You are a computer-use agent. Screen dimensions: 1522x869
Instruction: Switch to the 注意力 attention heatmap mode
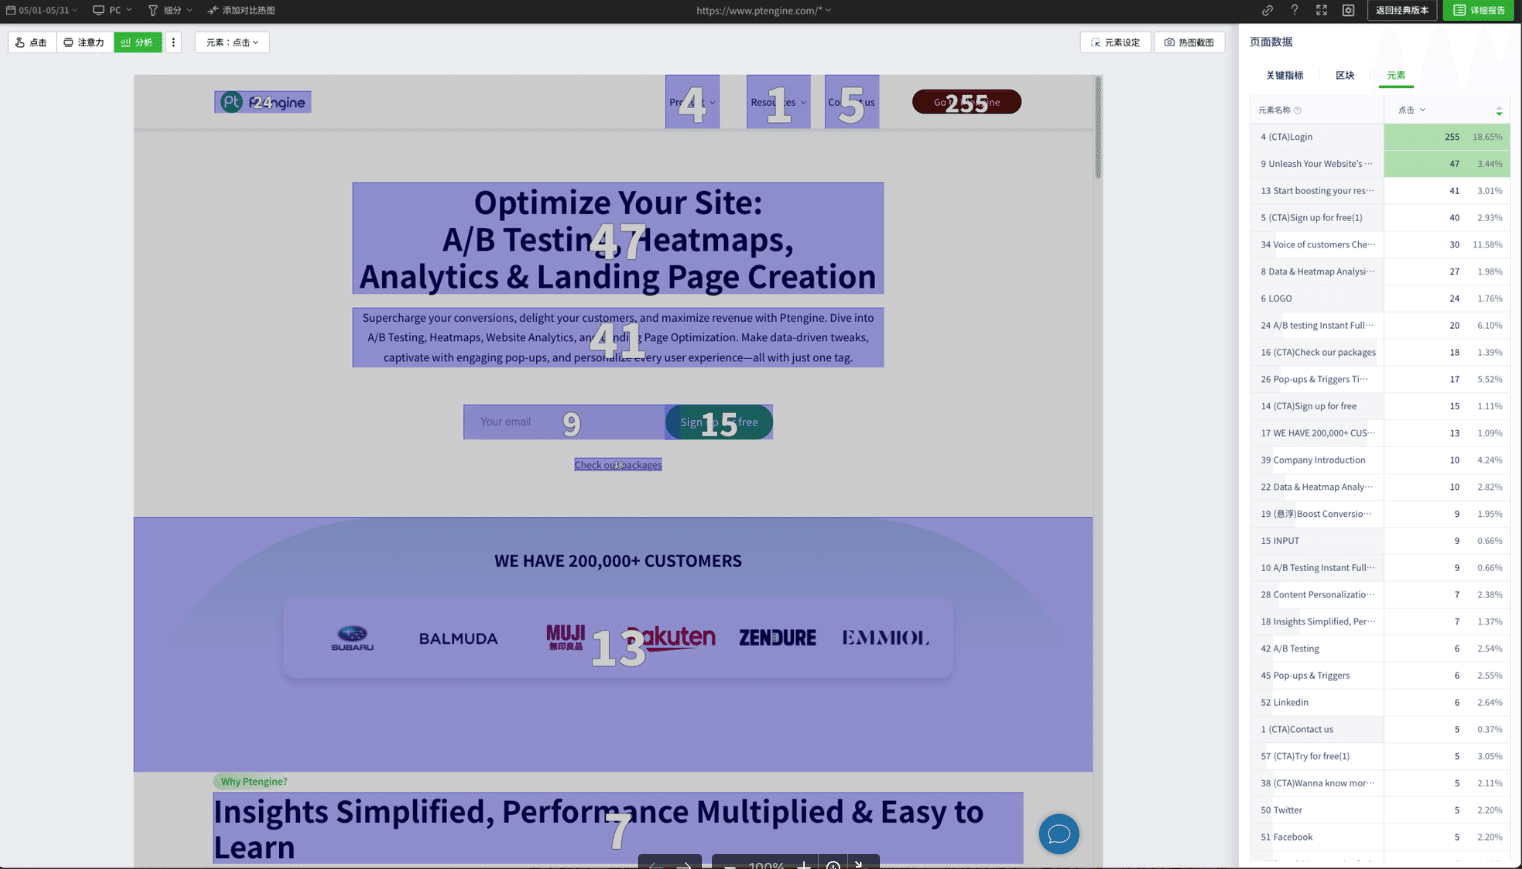pyautogui.click(x=85, y=42)
